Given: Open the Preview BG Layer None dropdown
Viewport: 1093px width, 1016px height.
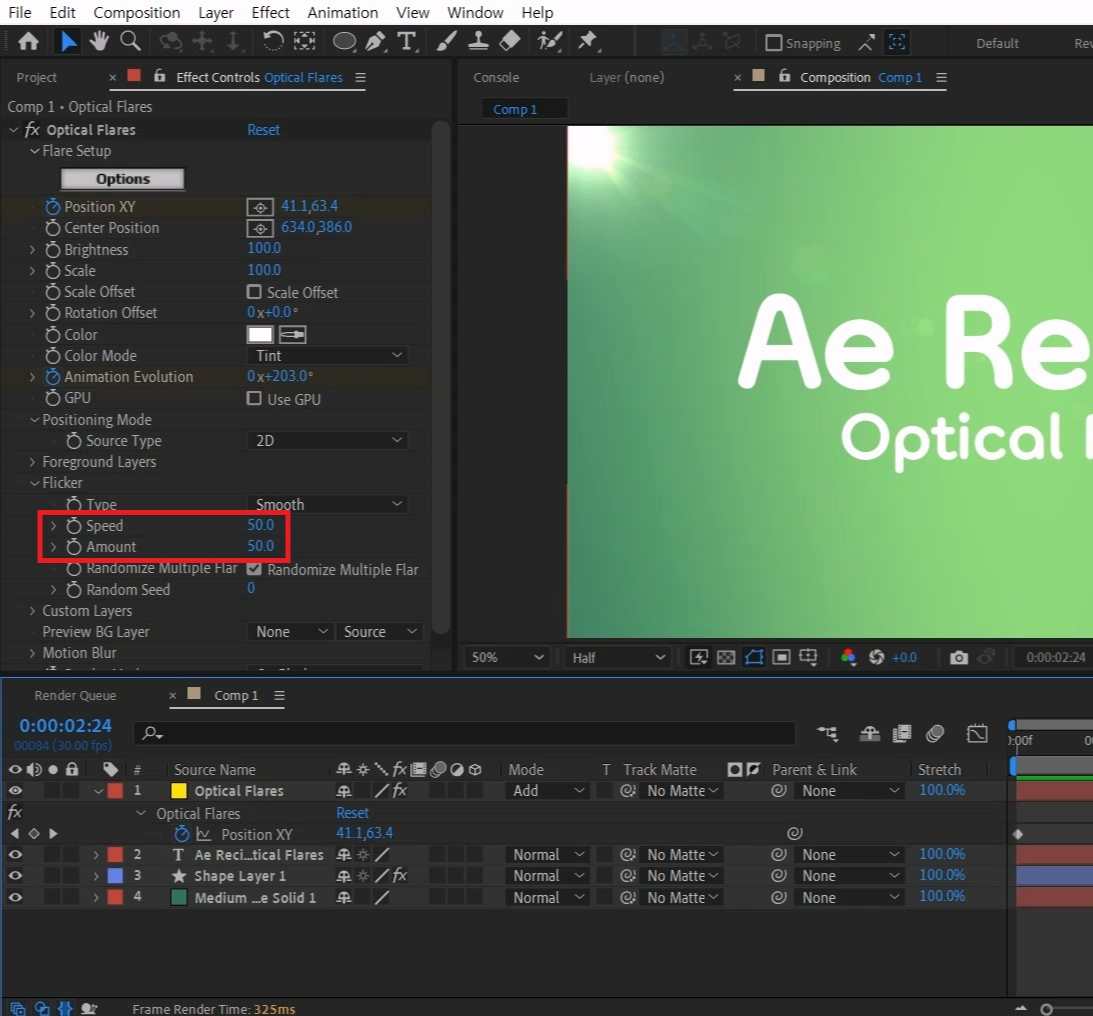Looking at the screenshot, I should point(289,631).
